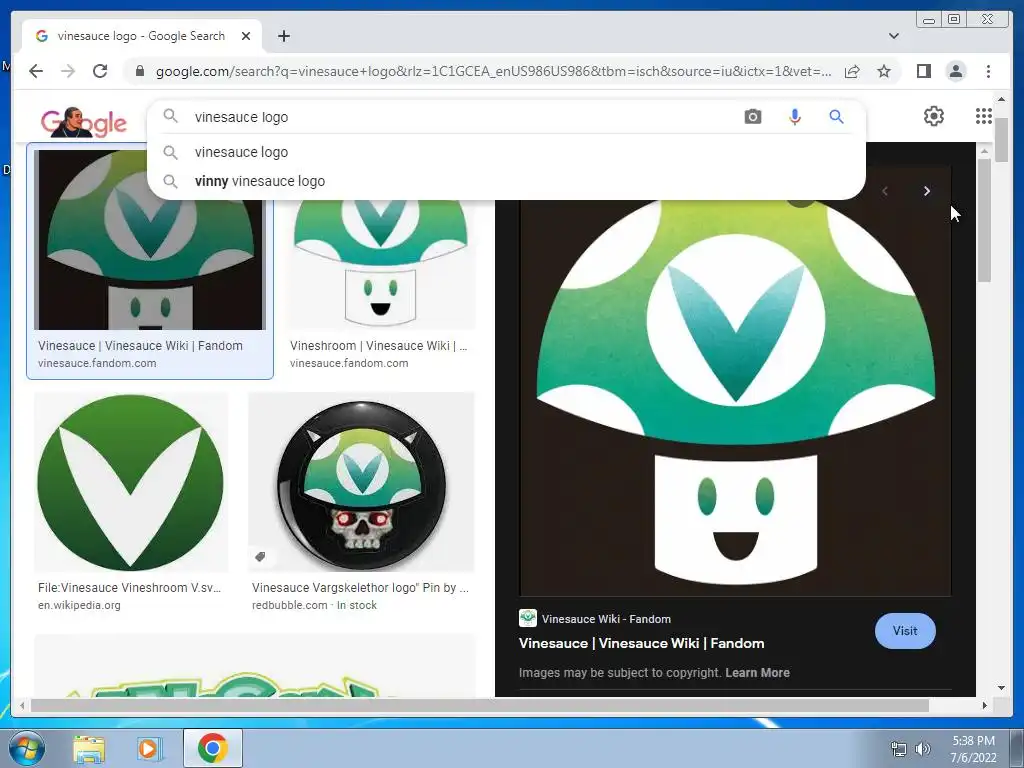Open 'Vinesauce | Vinesauce Wiki | Fandom' result title
This screenshot has width=1024, height=768.
(x=140, y=345)
